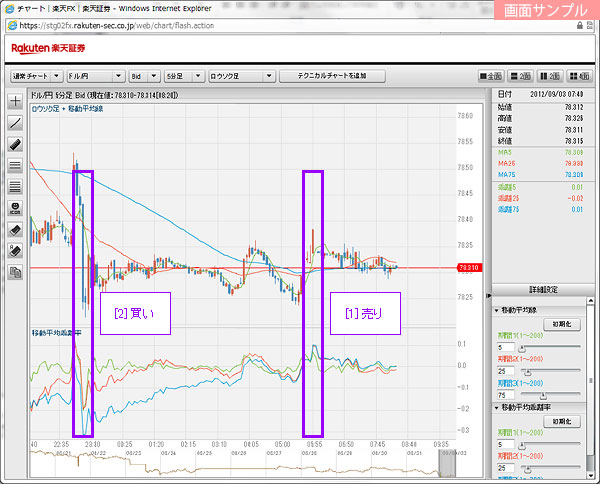This screenshot has width=600, height=484.
Task: Select the horizontal lines tool in left toolbar
Action: (15, 166)
